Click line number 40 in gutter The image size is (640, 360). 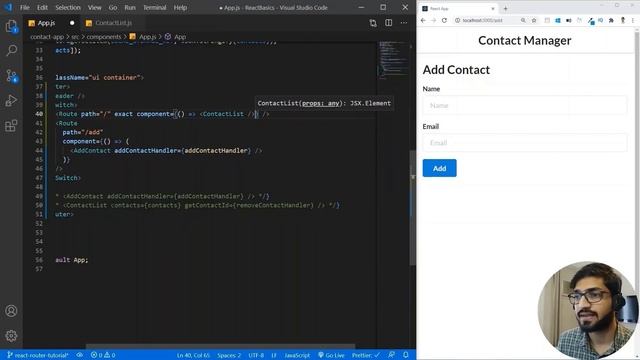(39, 114)
